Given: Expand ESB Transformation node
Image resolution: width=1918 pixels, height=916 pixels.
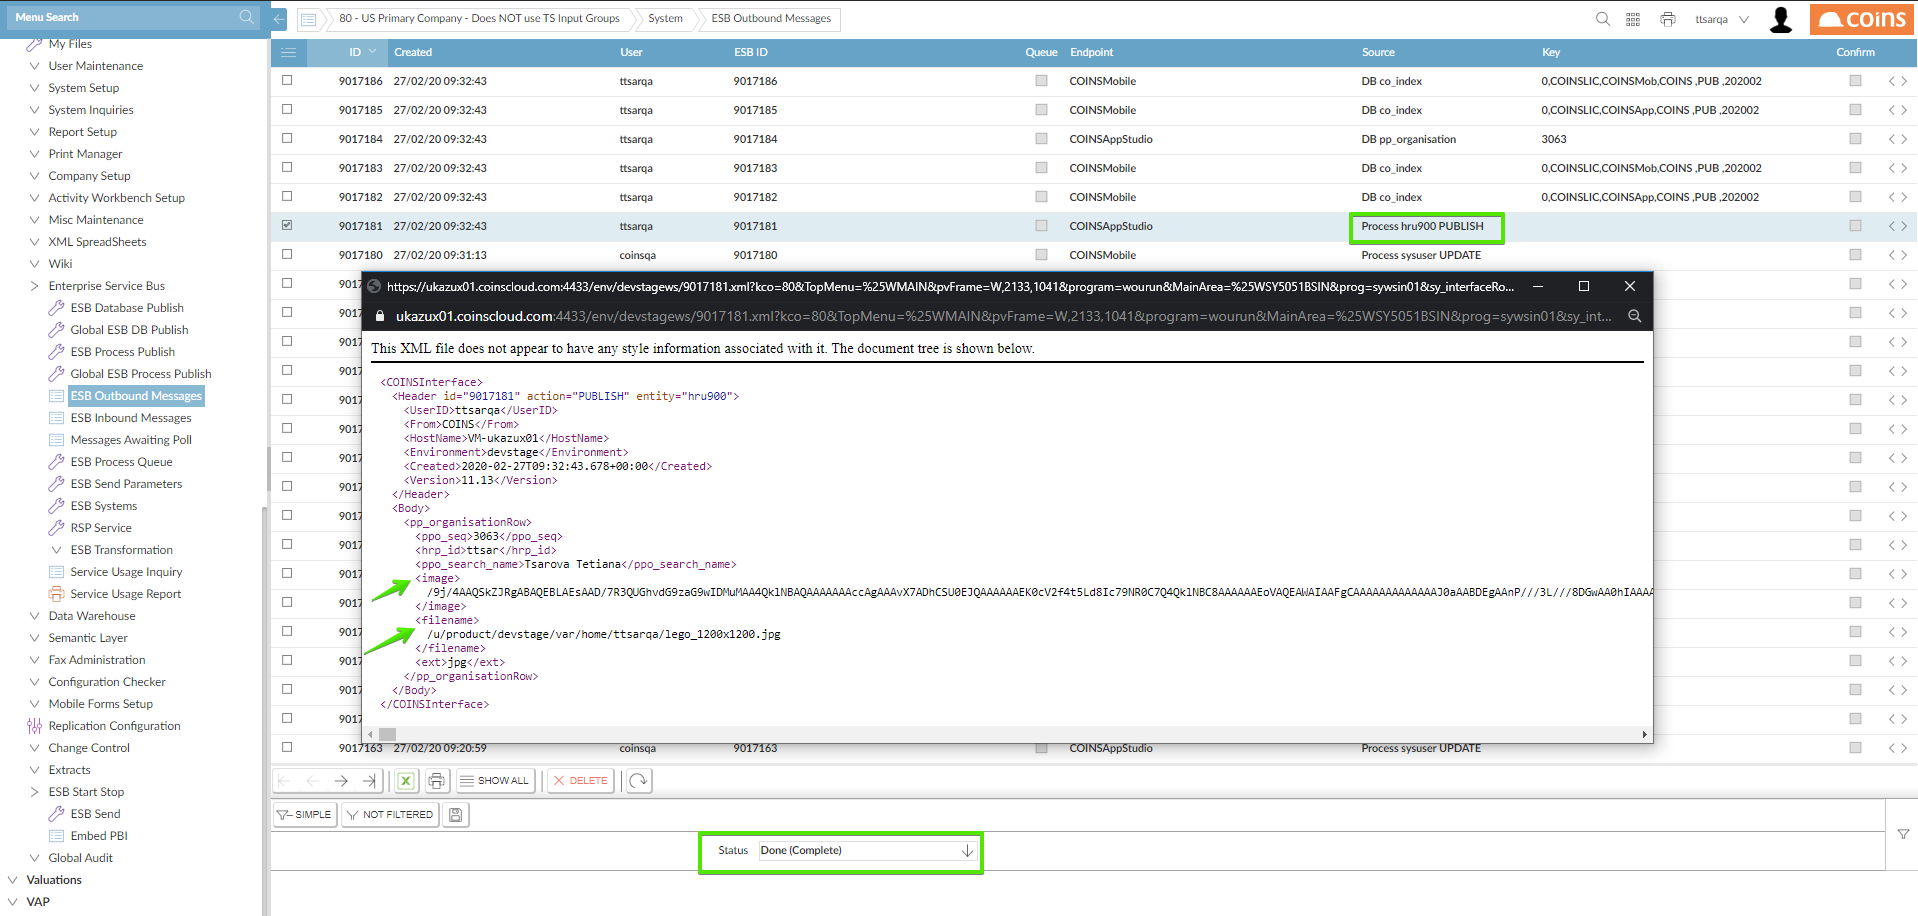Looking at the screenshot, I should click(57, 550).
